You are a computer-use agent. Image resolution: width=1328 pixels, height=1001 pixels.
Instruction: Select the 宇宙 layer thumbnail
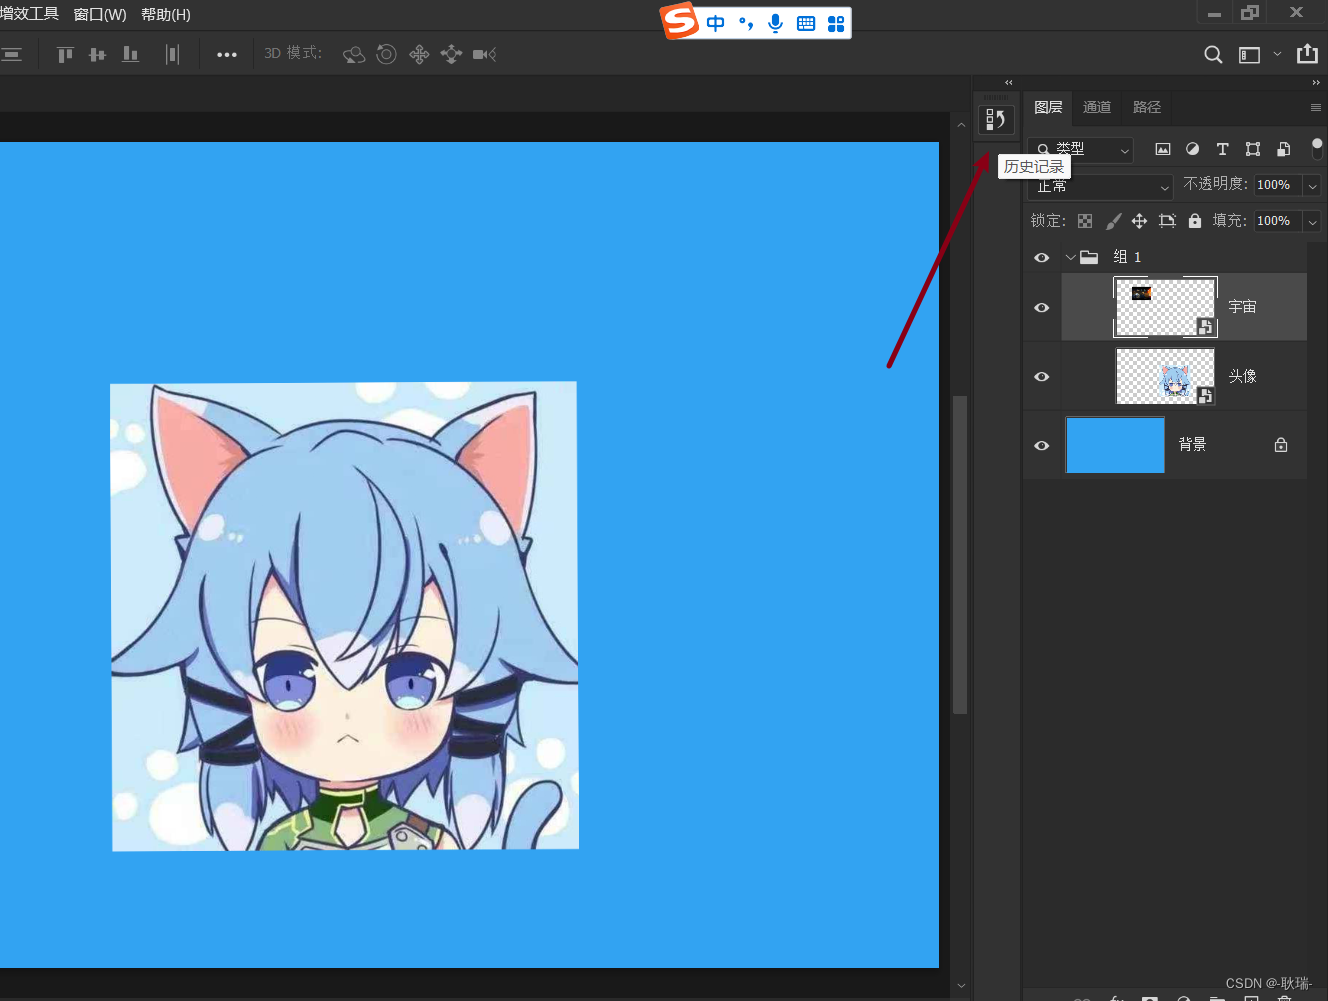pos(1165,307)
